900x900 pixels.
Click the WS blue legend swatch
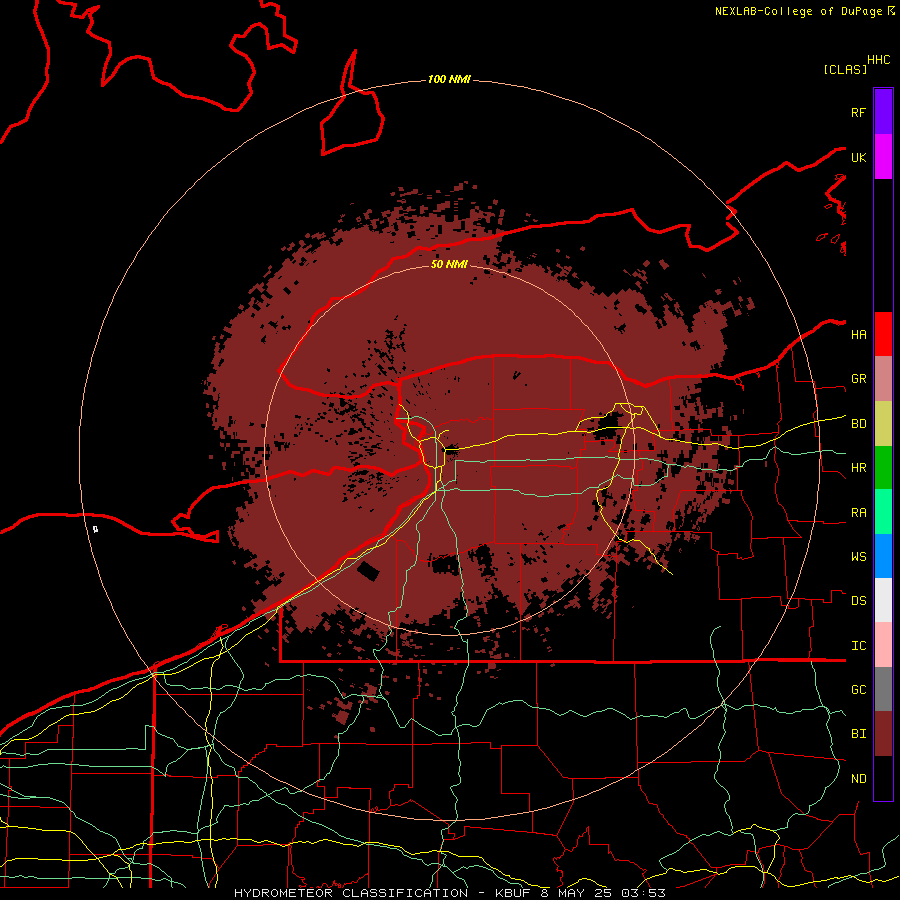tap(883, 556)
